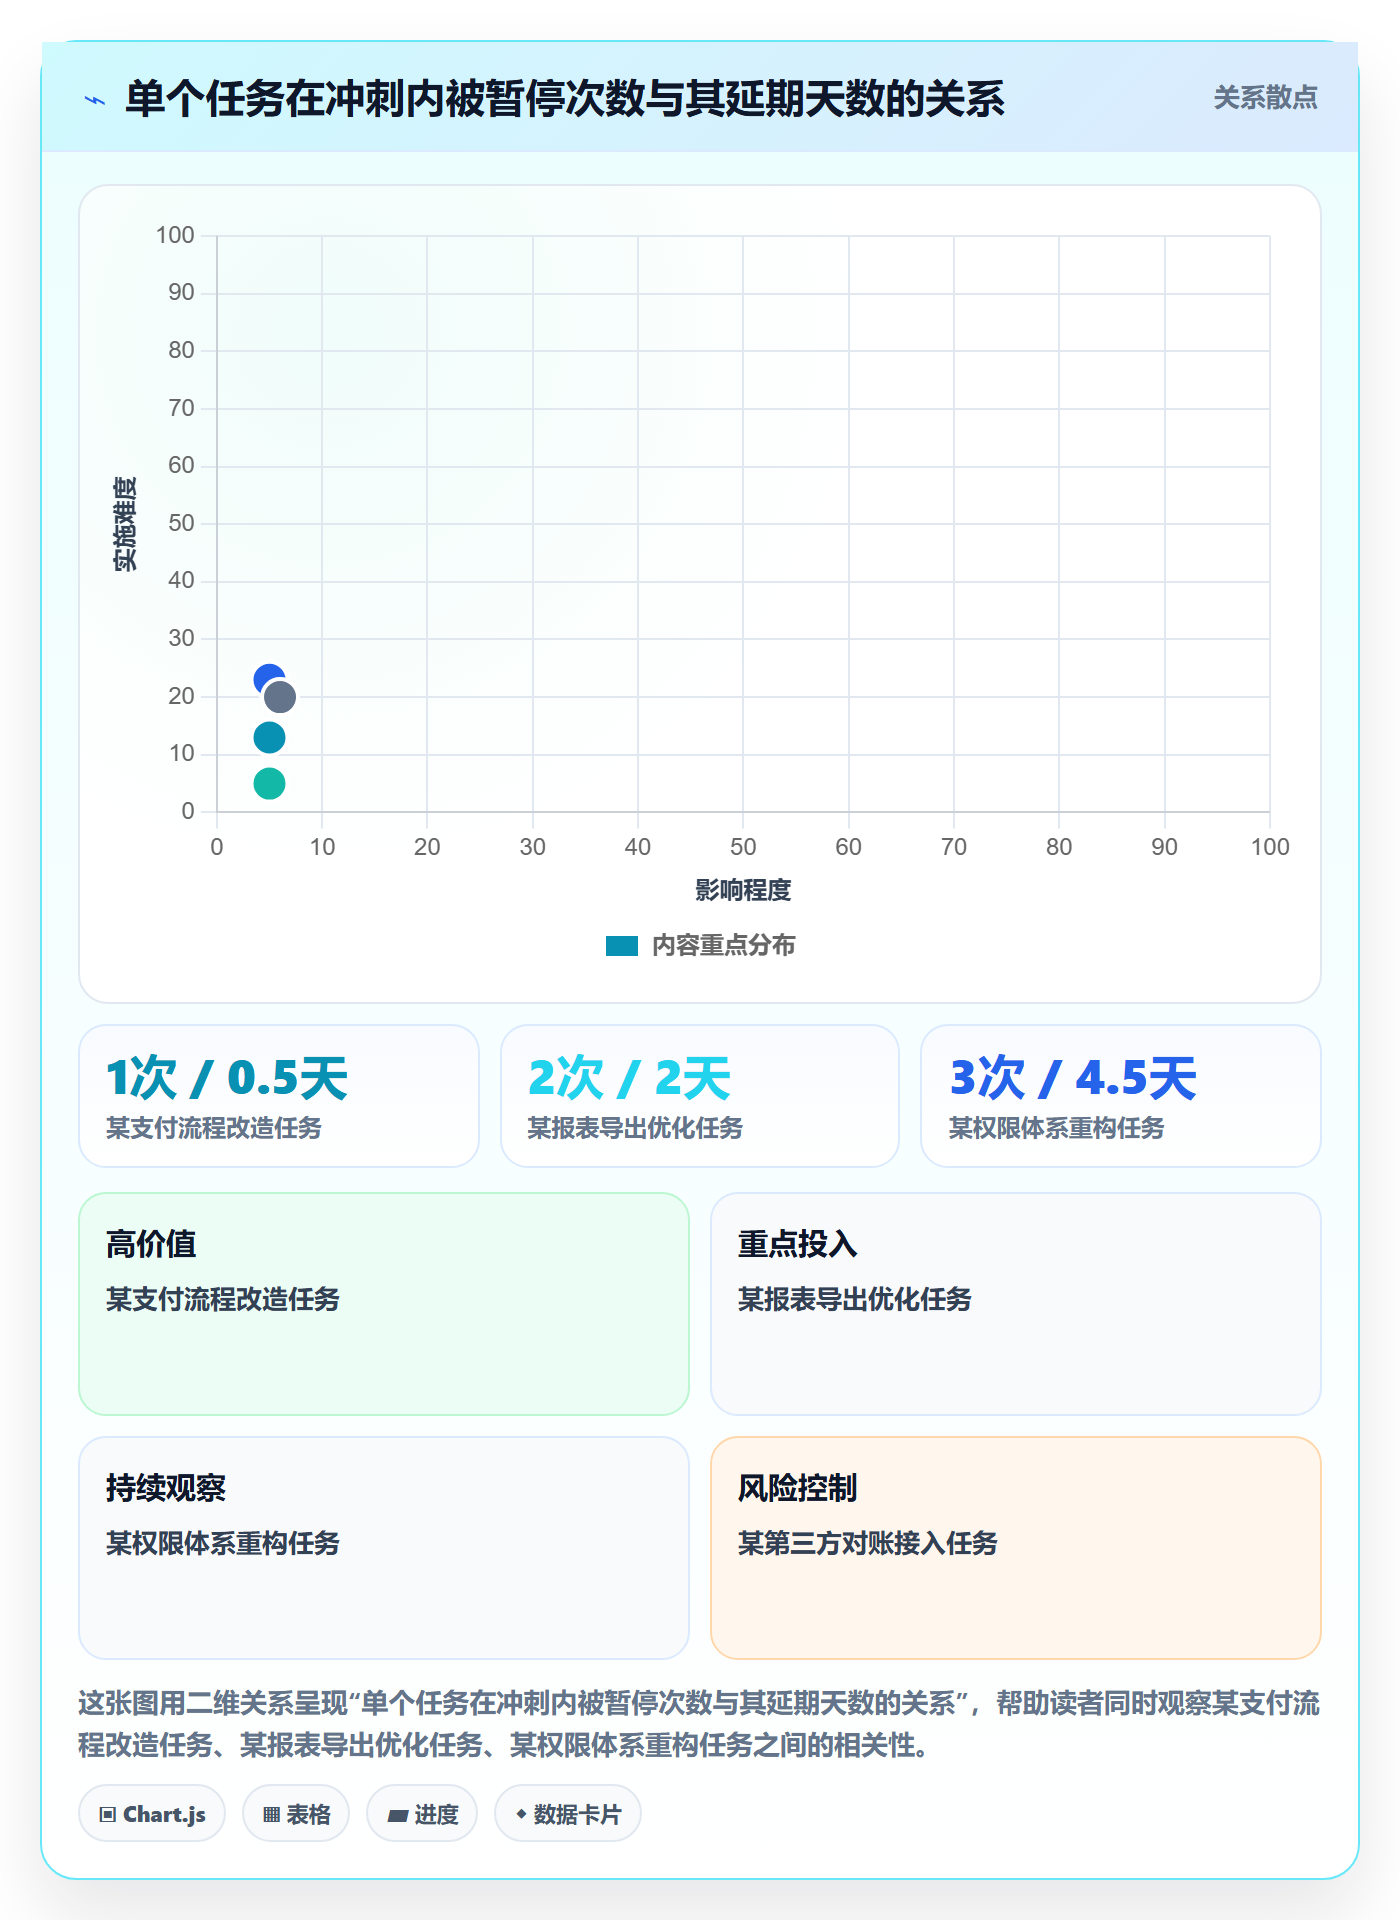Click the lightning bolt icon beside the title
1400x1920 pixels.
(x=95, y=99)
